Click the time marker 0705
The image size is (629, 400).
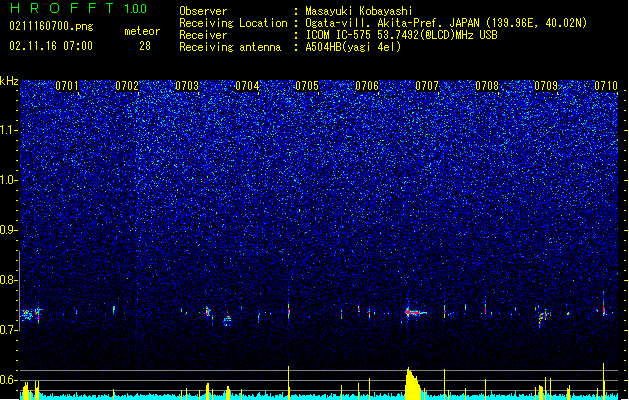point(307,86)
